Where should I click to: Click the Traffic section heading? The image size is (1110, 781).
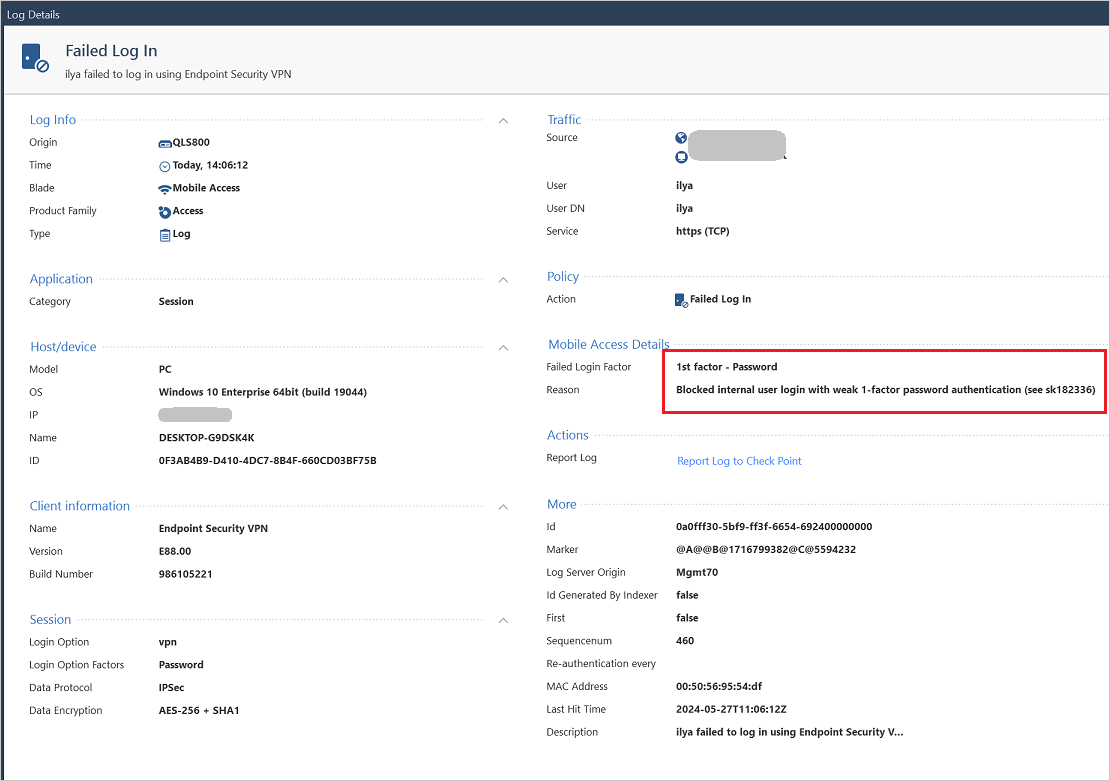pos(564,120)
